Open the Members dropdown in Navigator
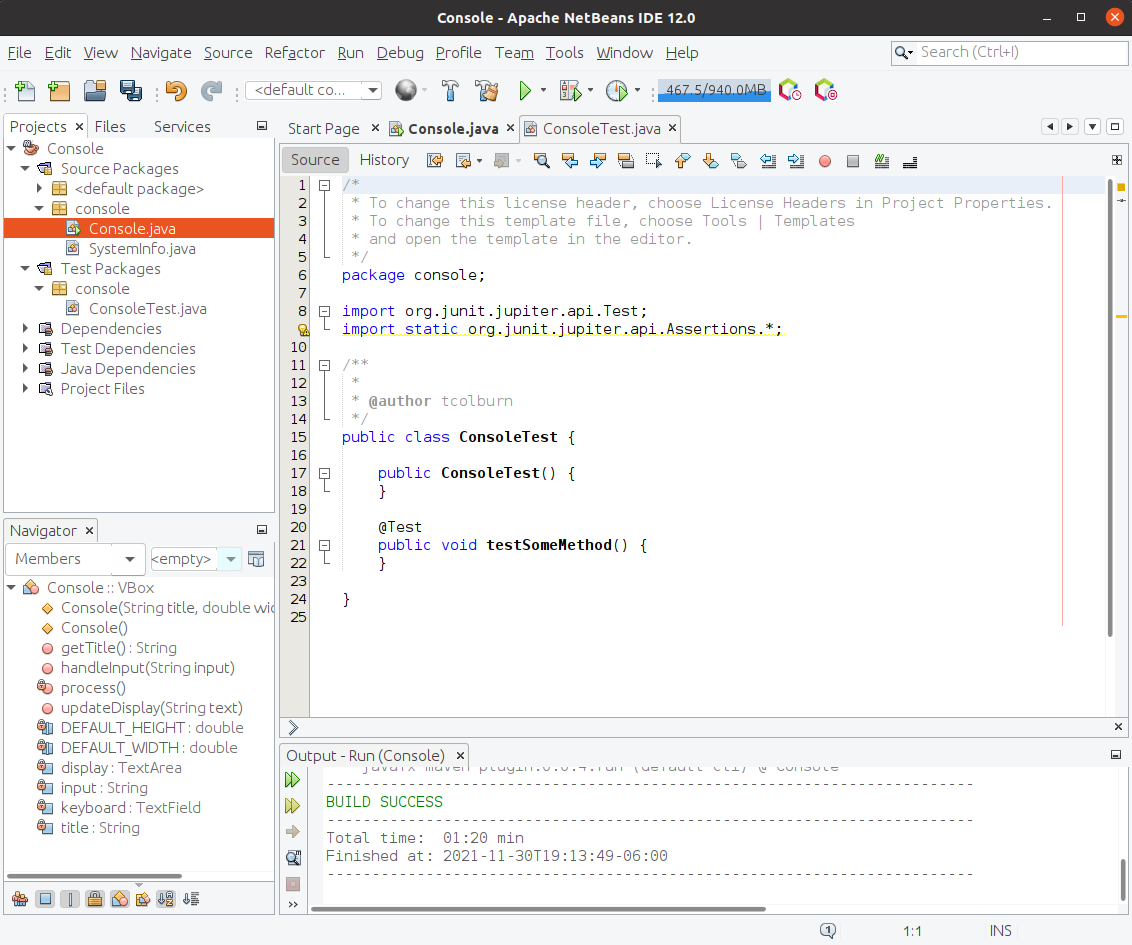This screenshot has height=945, width=1132. tap(76, 559)
